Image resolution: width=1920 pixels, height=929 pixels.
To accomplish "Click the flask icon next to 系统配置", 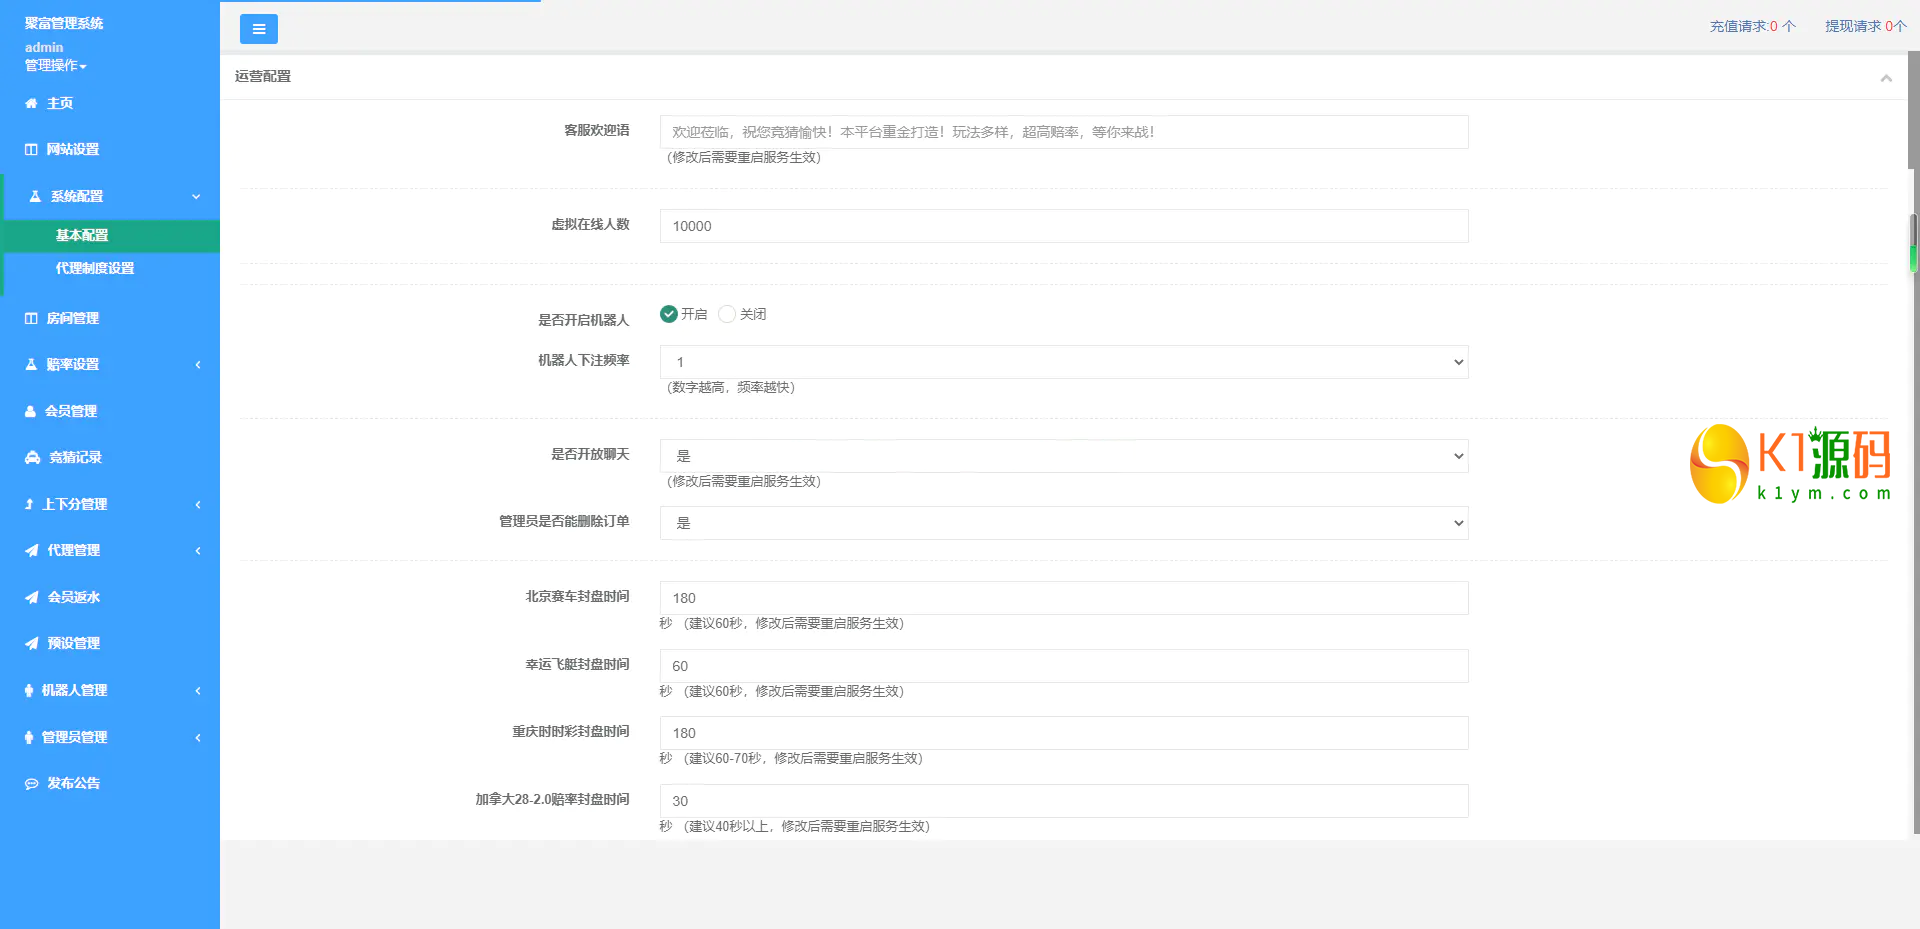I will pos(35,196).
